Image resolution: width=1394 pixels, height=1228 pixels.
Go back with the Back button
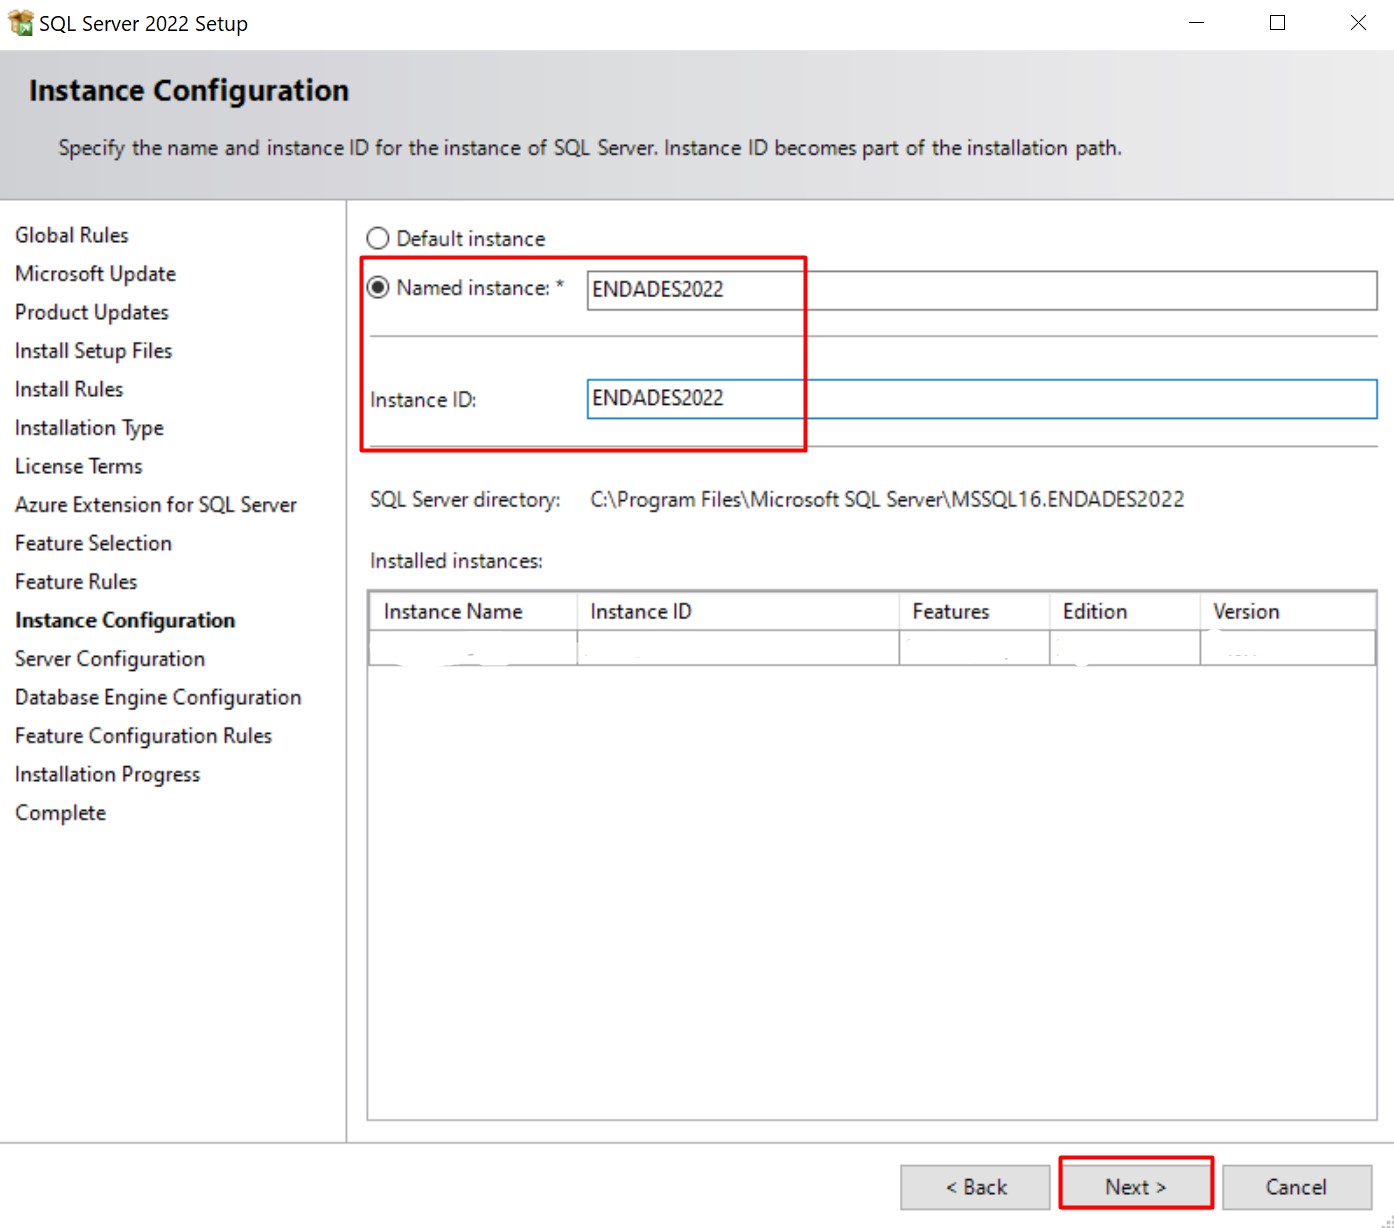976,1187
